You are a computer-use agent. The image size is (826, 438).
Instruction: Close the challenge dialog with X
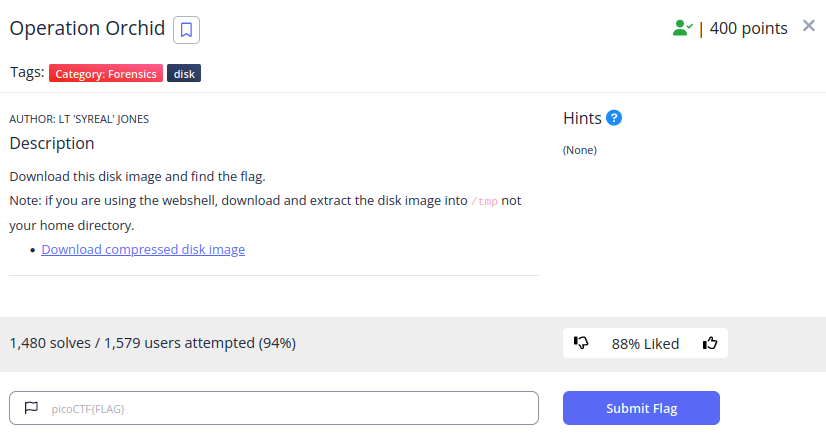(x=809, y=26)
